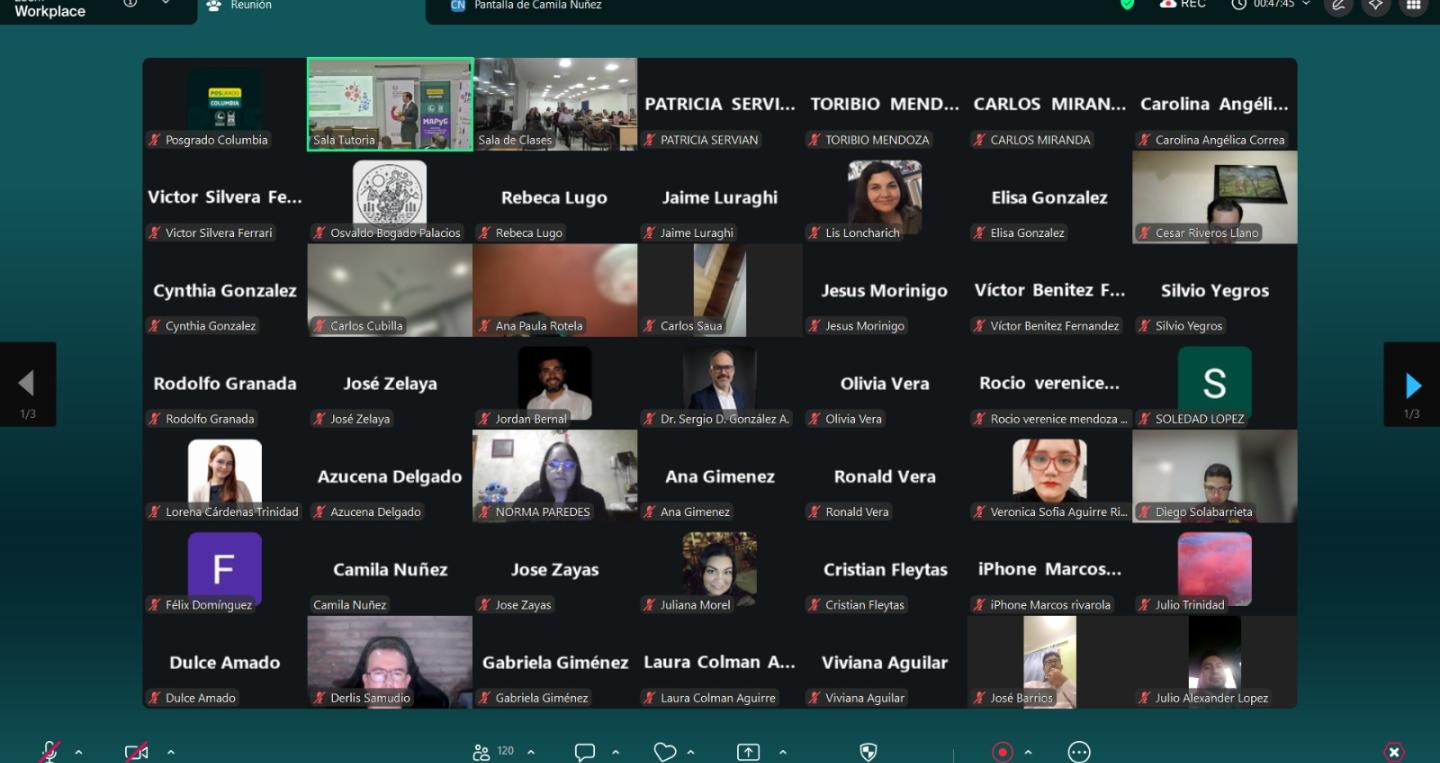This screenshot has width=1440, height=763.
Task: Select Carlos Cubilla video tile
Action: [x=390, y=290]
